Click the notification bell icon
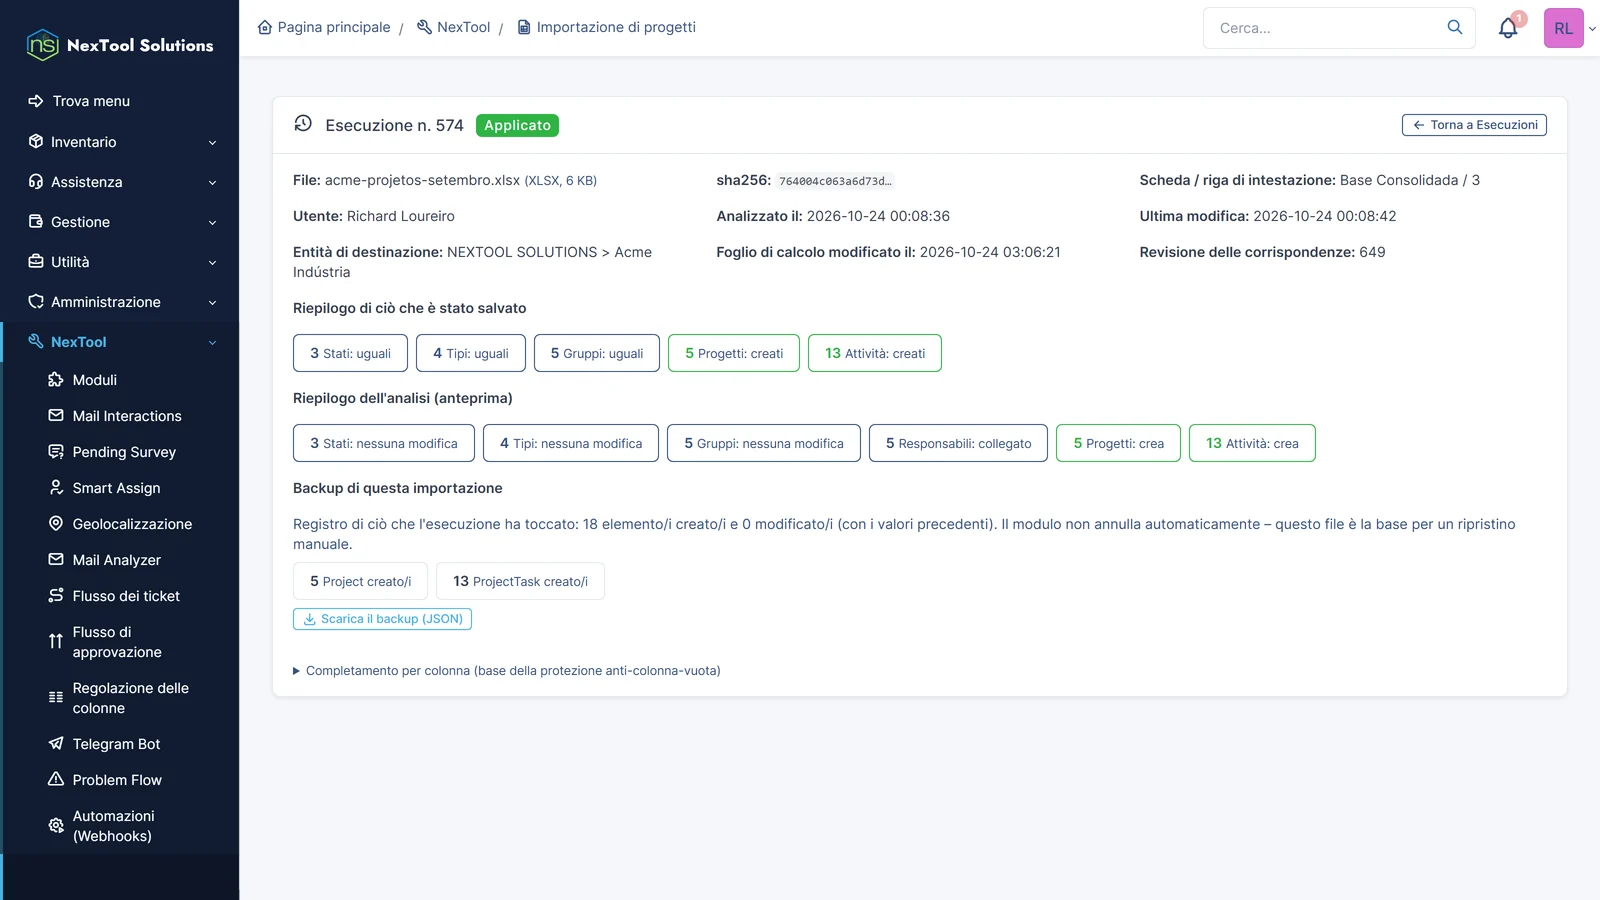The image size is (1600, 900). coord(1508,28)
